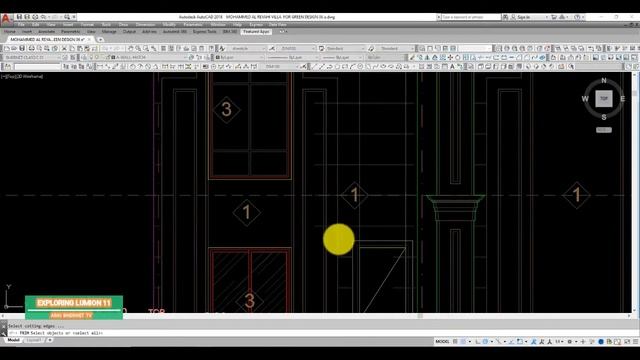
Task: Click the workspace switching gear icon in status bar
Action: [x=569, y=342]
